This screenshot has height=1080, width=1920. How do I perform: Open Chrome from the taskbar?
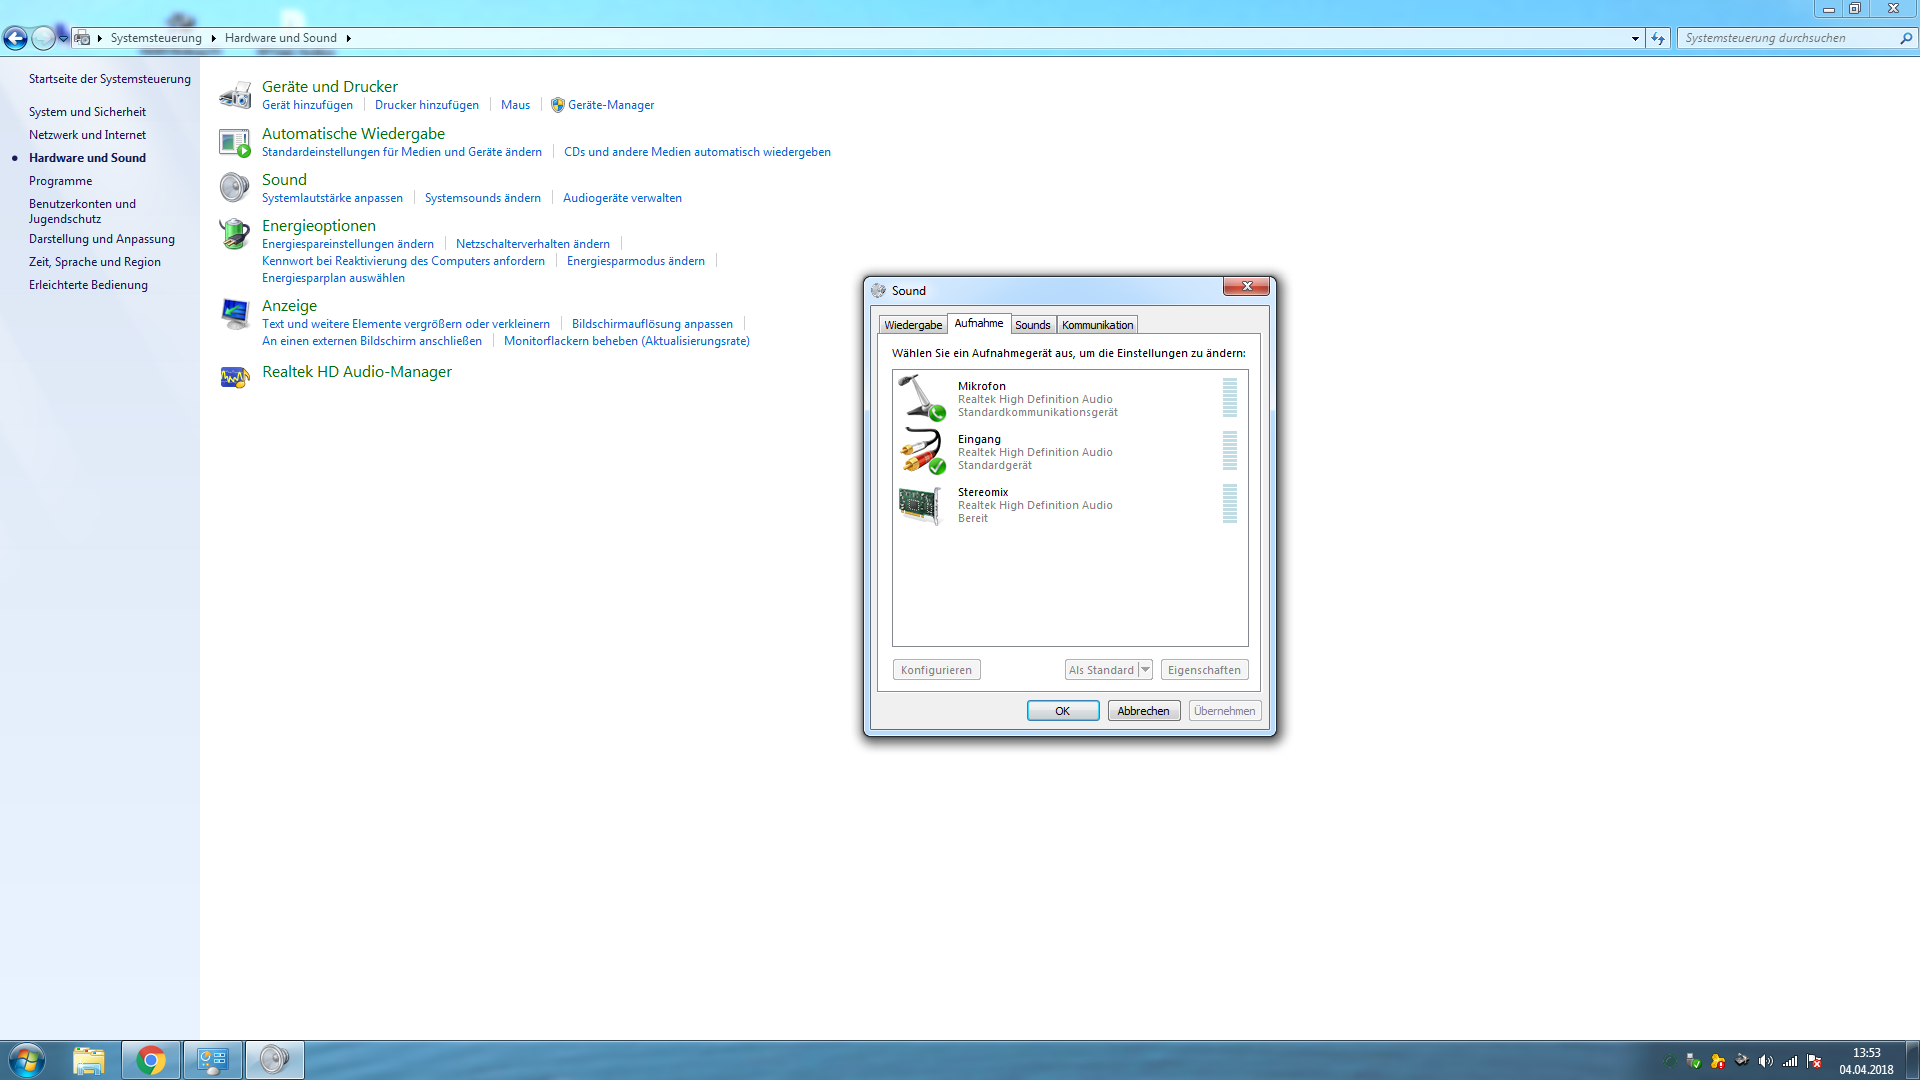[151, 1060]
